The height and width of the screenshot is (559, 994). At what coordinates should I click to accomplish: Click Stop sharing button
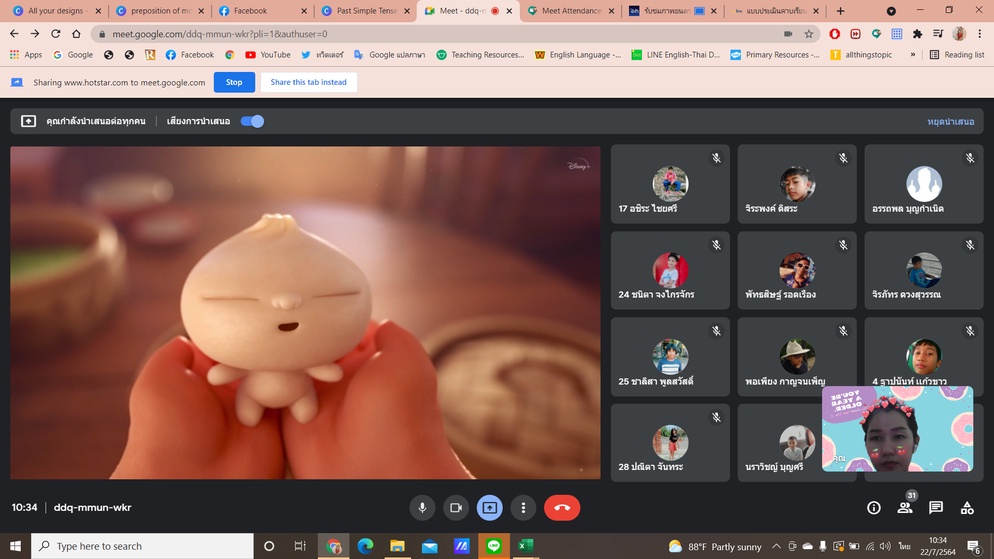[234, 82]
